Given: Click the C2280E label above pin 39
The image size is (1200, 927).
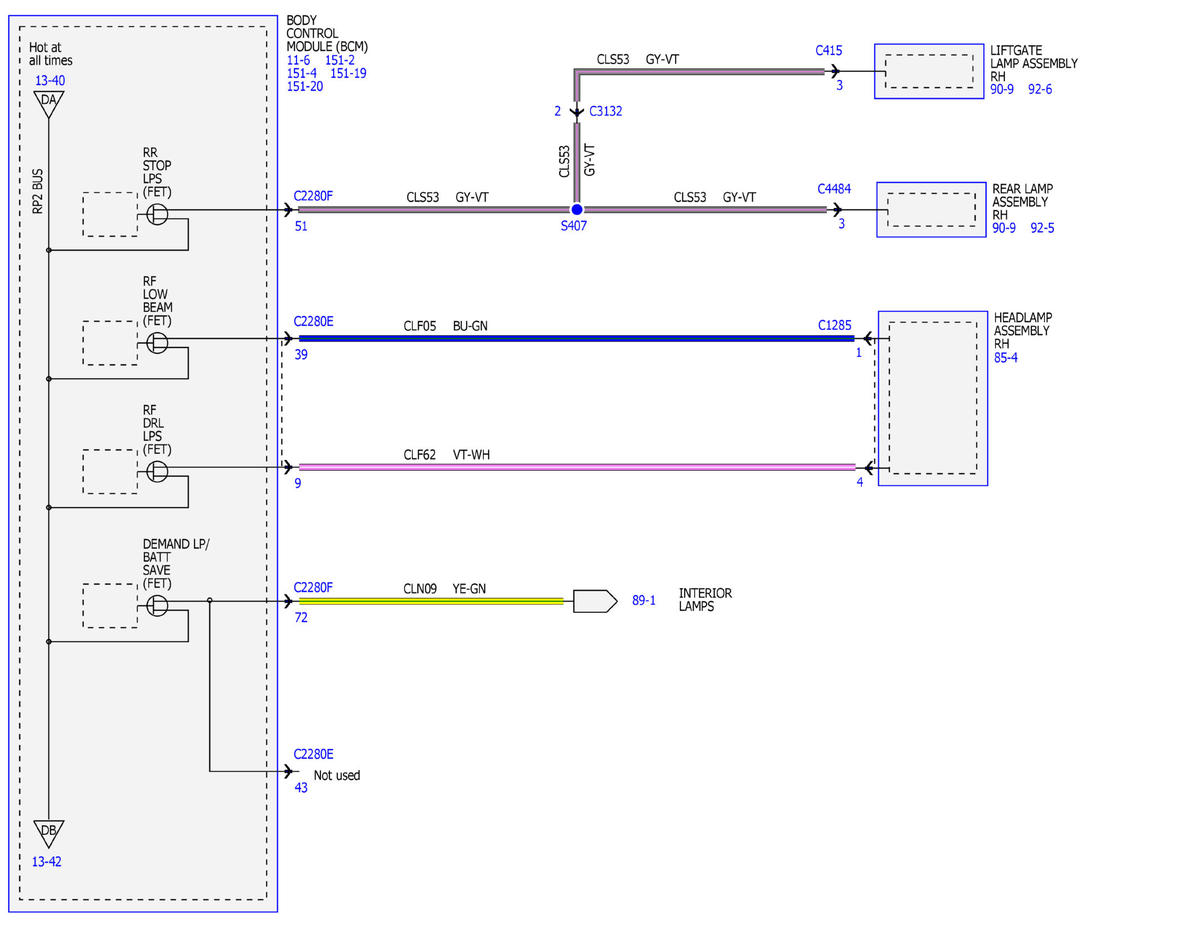Looking at the screenshot, I should pos(314,322).
